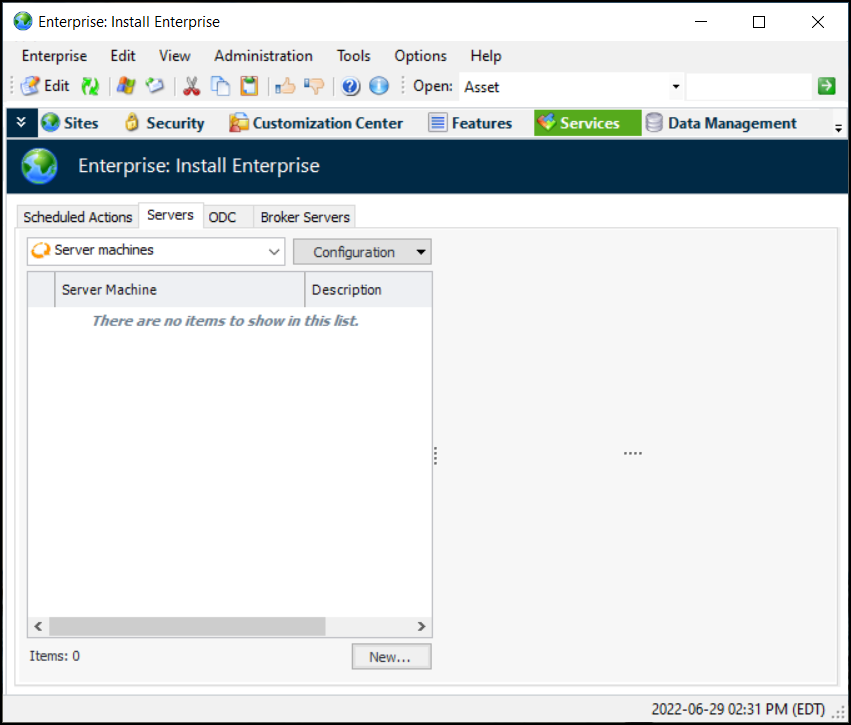Maximize the Enterprise window
The image size is (851, 725).
pos(759,22)
